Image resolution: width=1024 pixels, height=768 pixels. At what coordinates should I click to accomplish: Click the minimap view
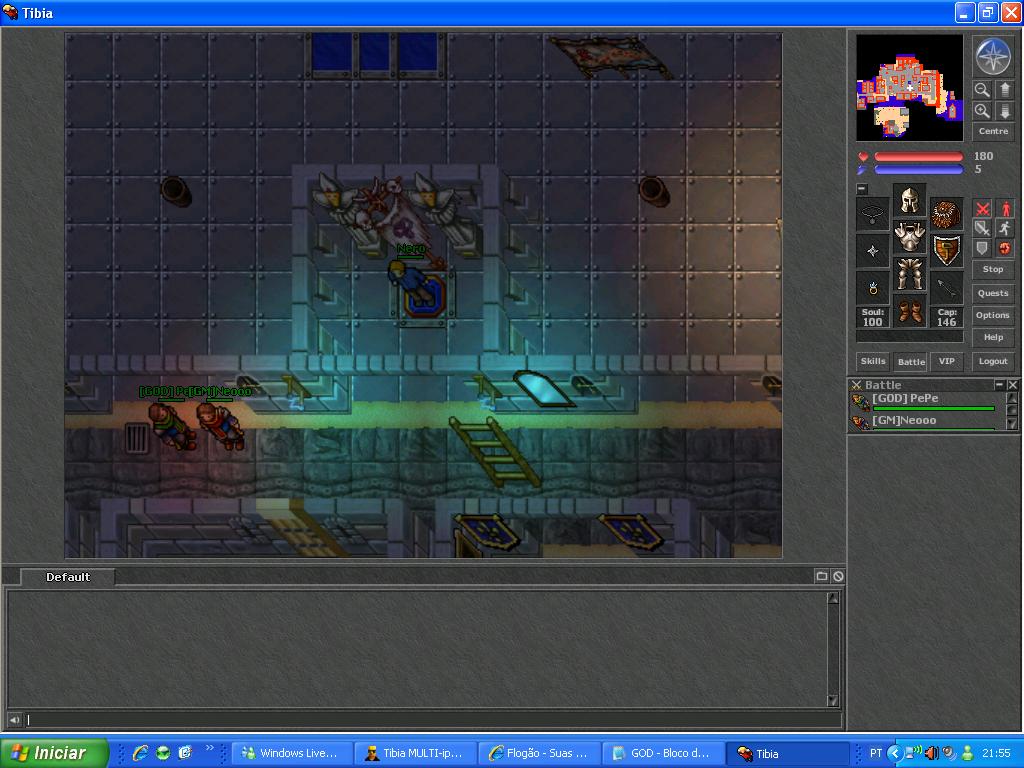point(909,88)
